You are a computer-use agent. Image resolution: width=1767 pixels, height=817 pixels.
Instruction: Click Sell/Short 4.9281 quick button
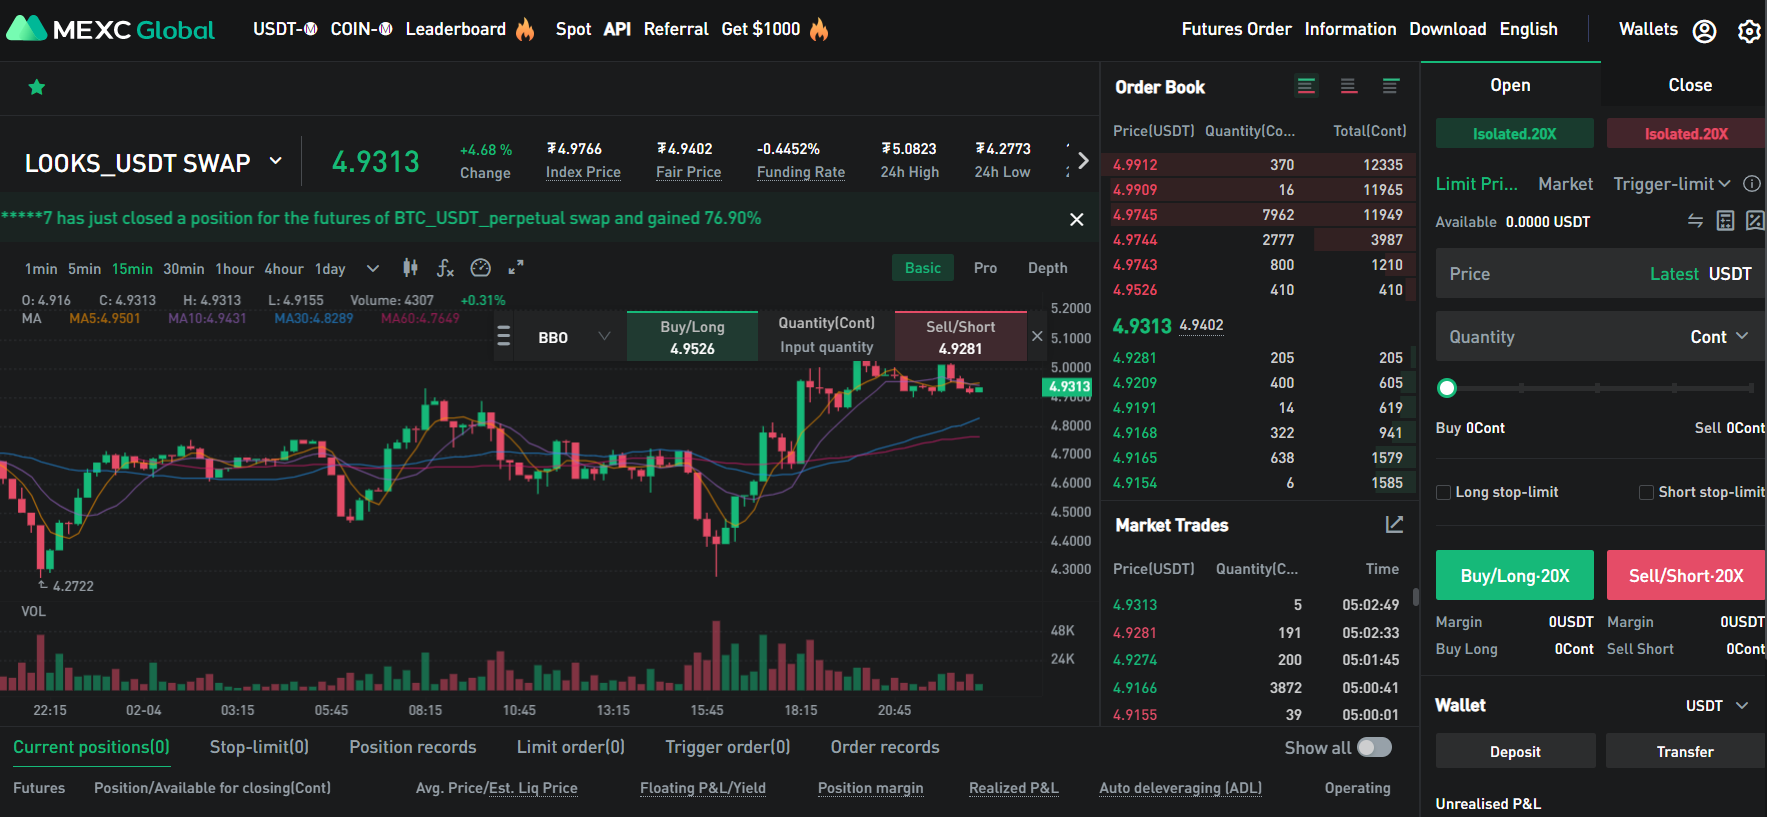click(x=960, y=337)
